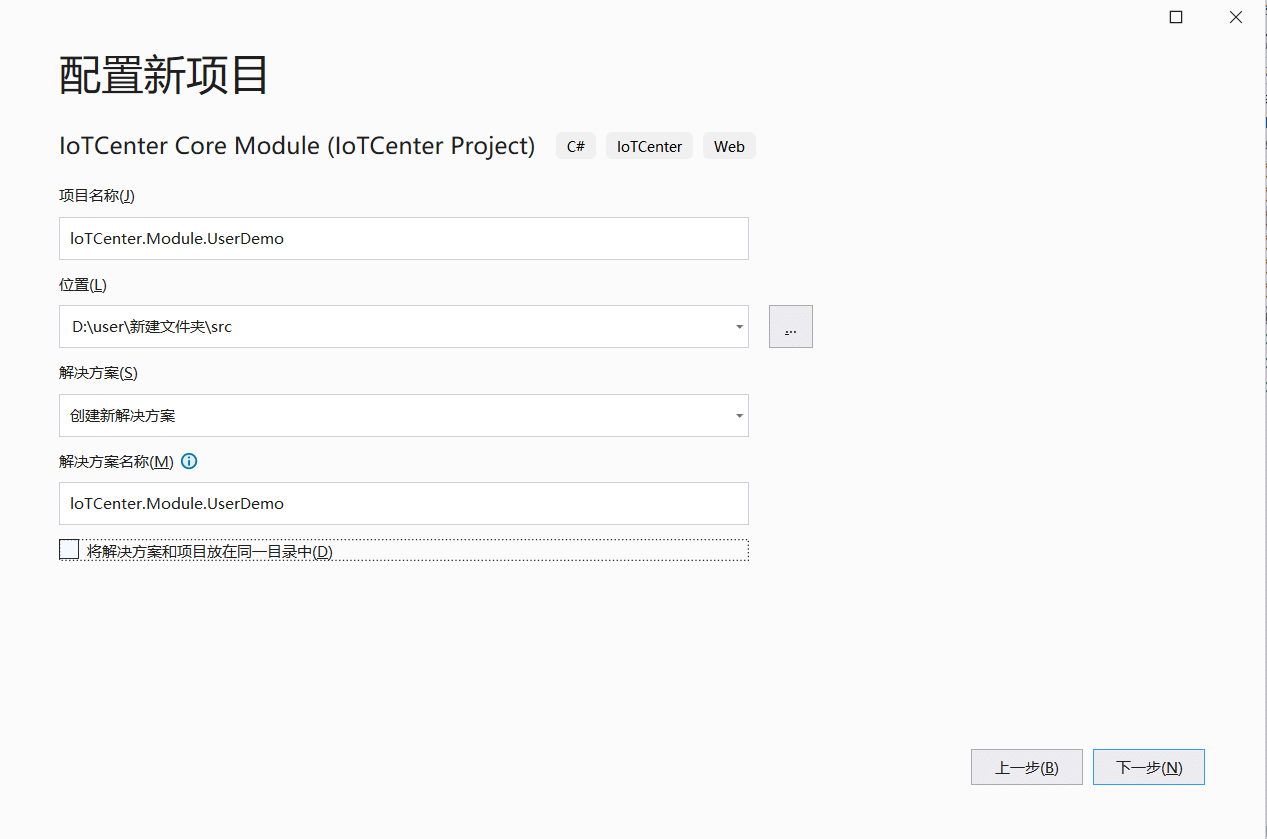Focus the 项目名称 text field
1267x839 pixels.
403,239
